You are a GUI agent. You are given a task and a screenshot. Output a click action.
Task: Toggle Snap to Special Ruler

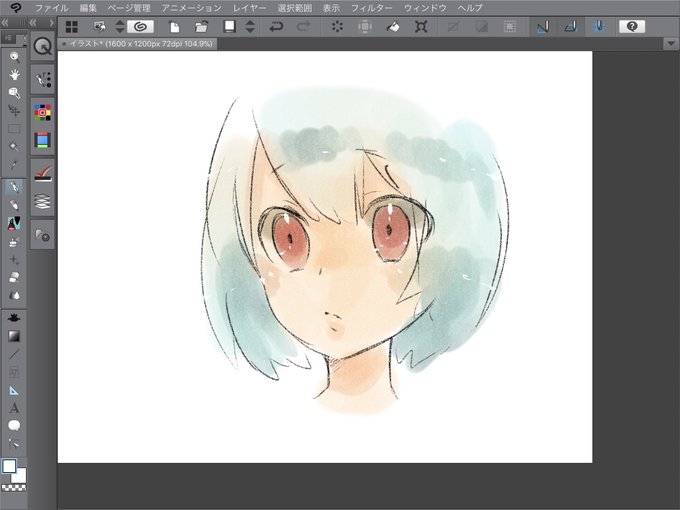[571, 27]
